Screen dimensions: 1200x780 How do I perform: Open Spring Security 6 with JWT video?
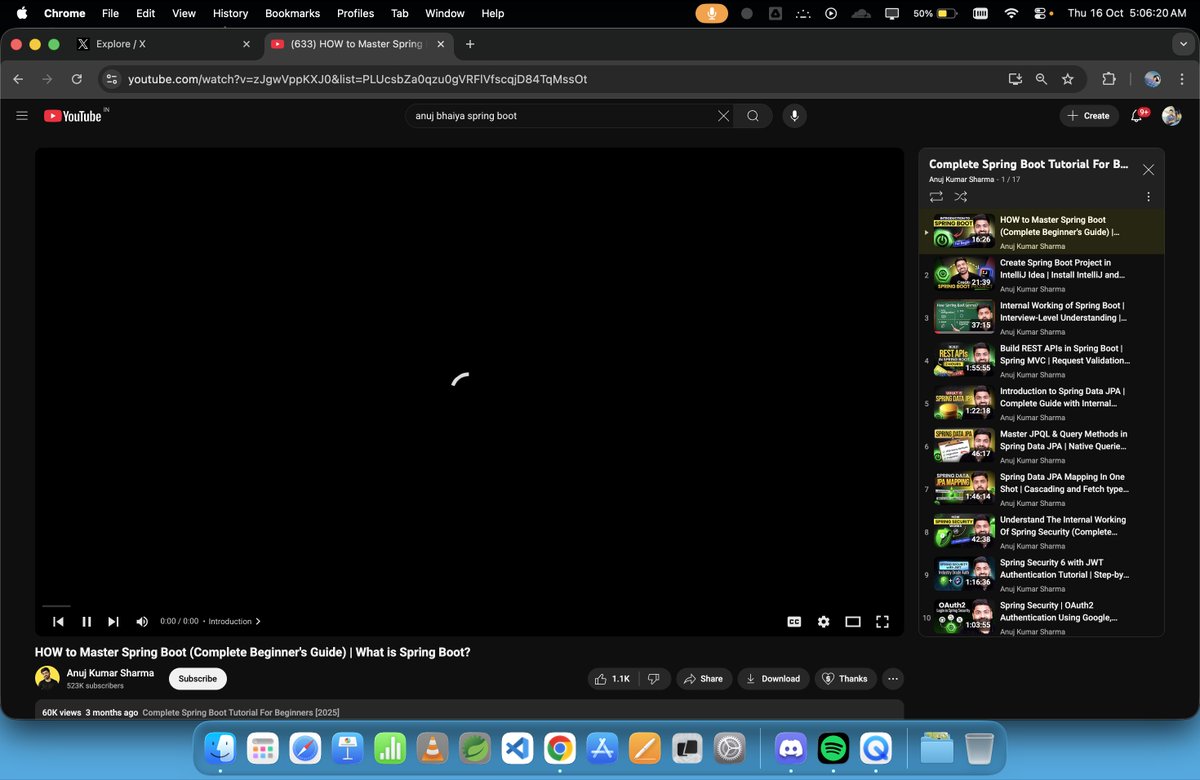(1041, 575)
